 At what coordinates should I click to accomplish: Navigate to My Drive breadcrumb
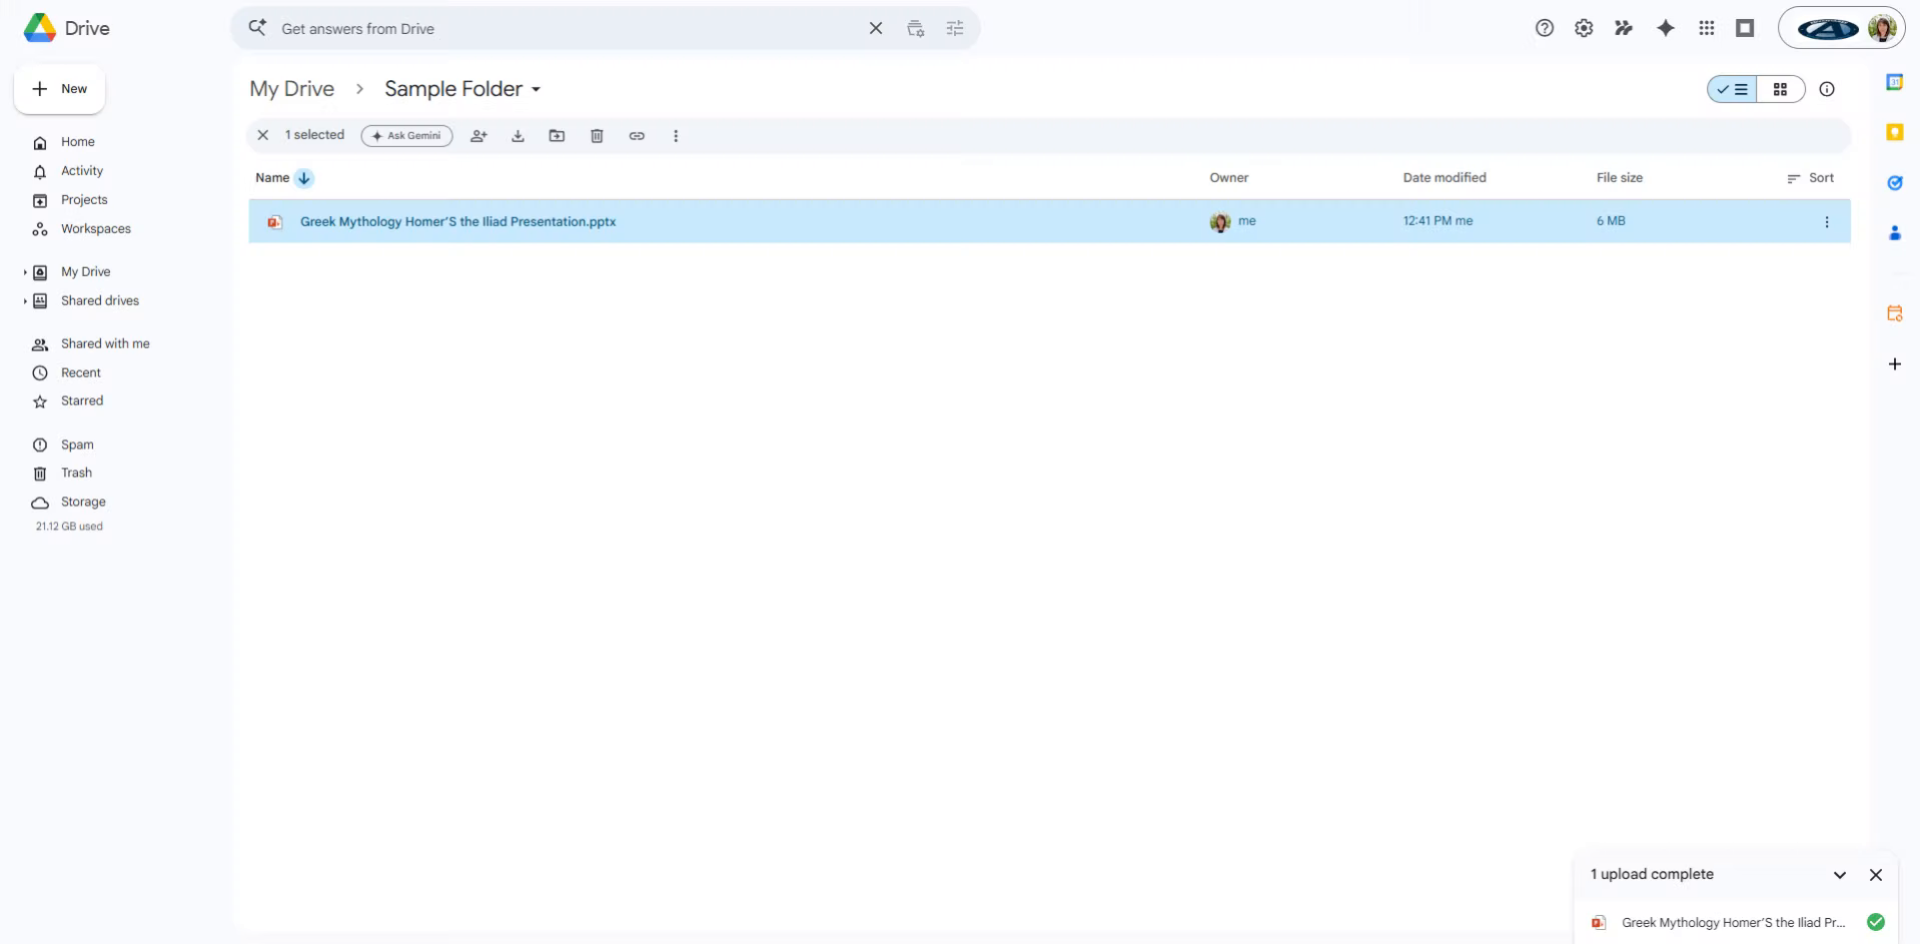(292, 89)
